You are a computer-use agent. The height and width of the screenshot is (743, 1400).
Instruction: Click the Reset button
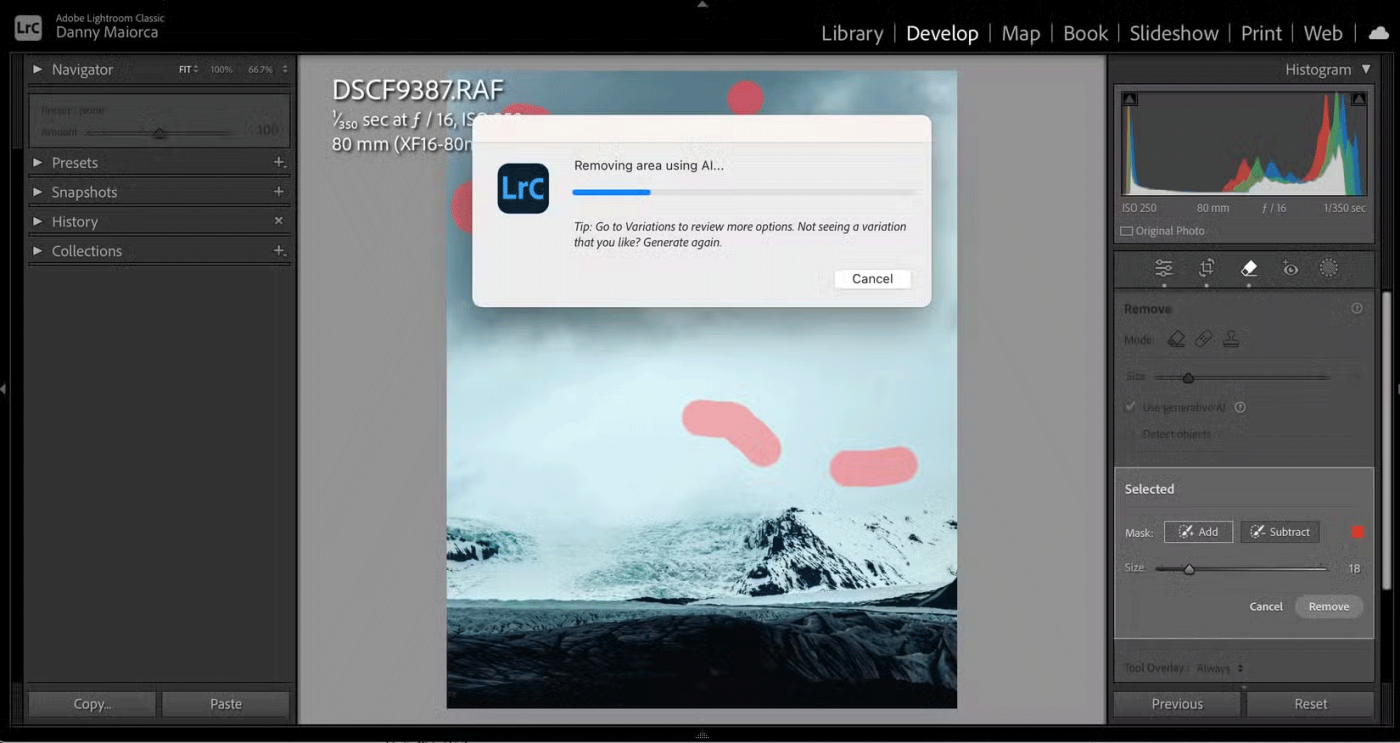pyautogui.click(x=1311, y=704)
